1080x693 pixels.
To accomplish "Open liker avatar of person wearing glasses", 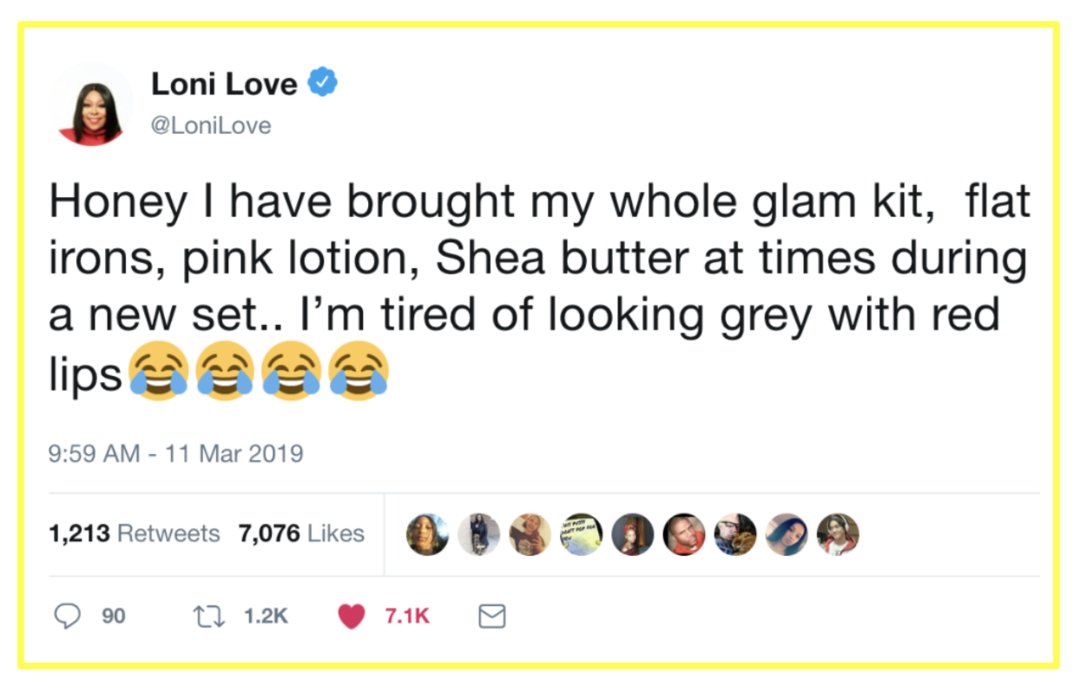I will tap(735, 535).
